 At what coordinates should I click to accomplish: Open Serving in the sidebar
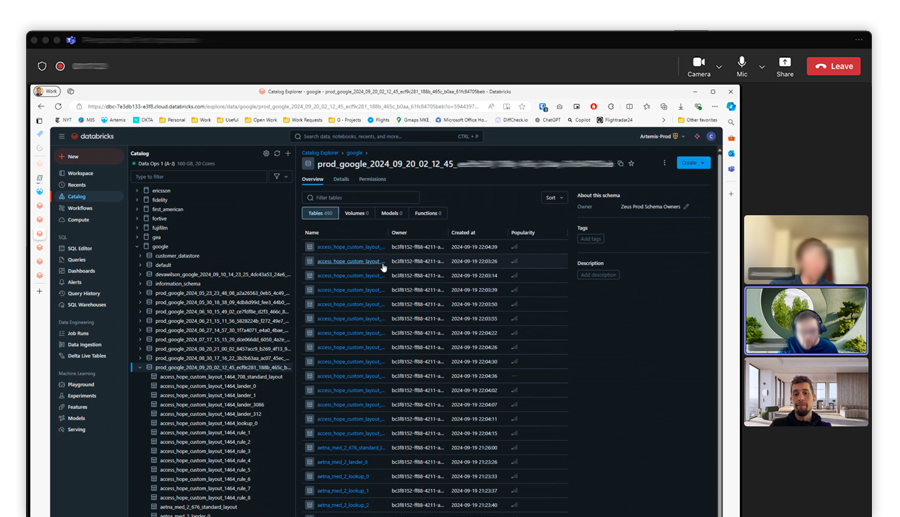76,429
